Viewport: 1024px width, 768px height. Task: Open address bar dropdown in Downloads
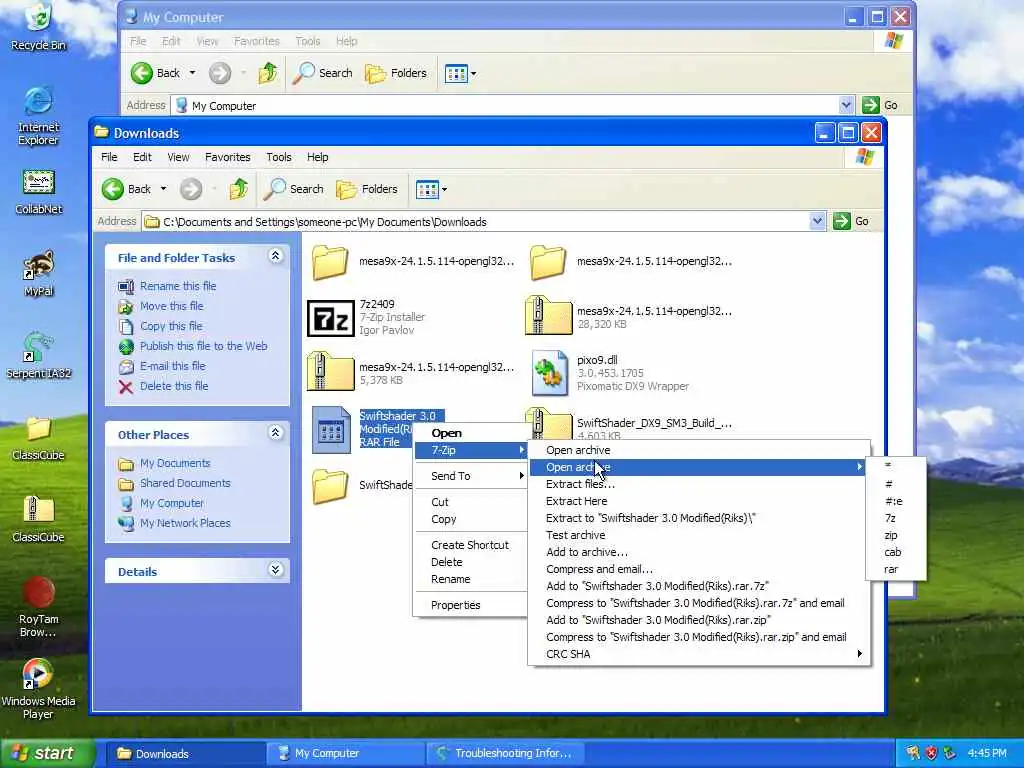coord(817,221)
